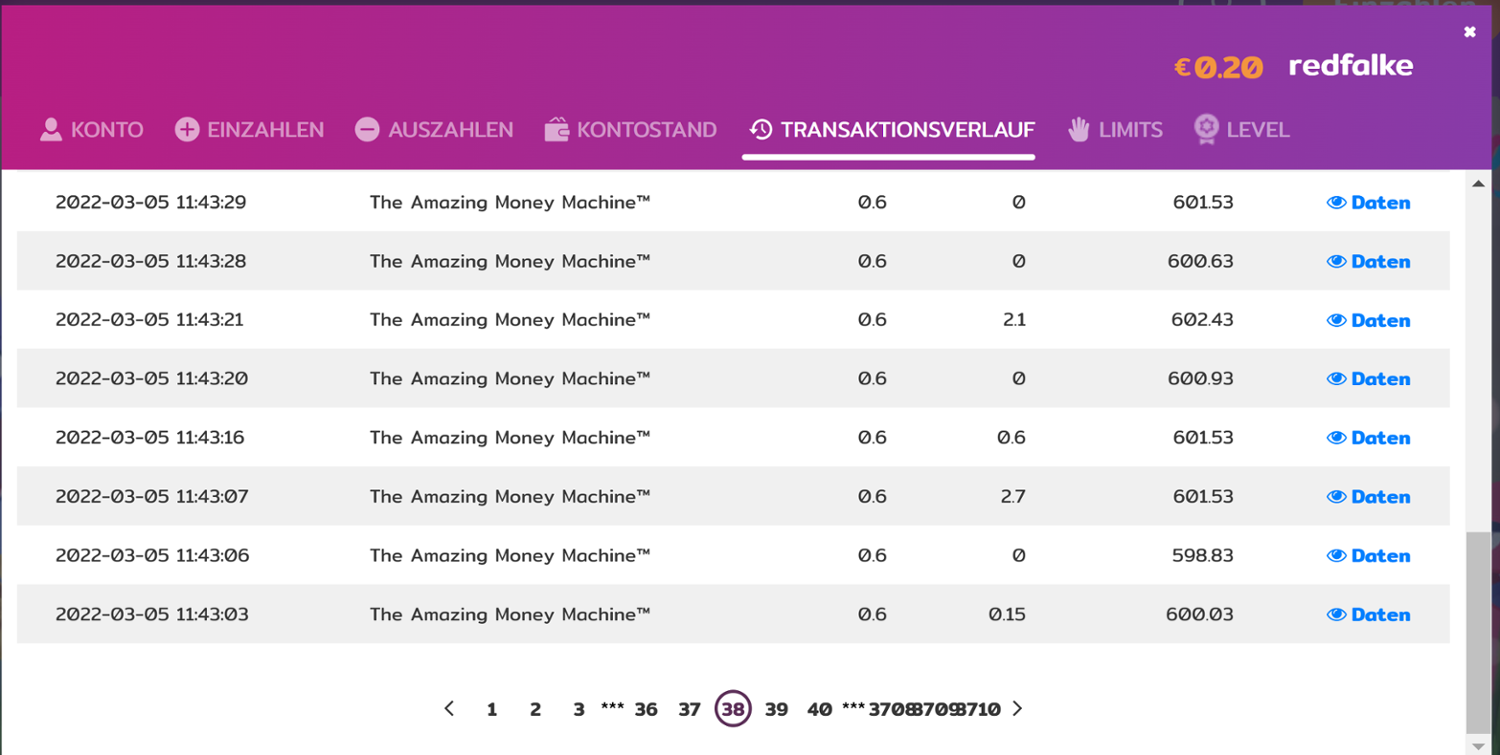1500x755 pixels.
Task: Click the Transaktionsverlauf history clock icon
Action: pos(761,130)
